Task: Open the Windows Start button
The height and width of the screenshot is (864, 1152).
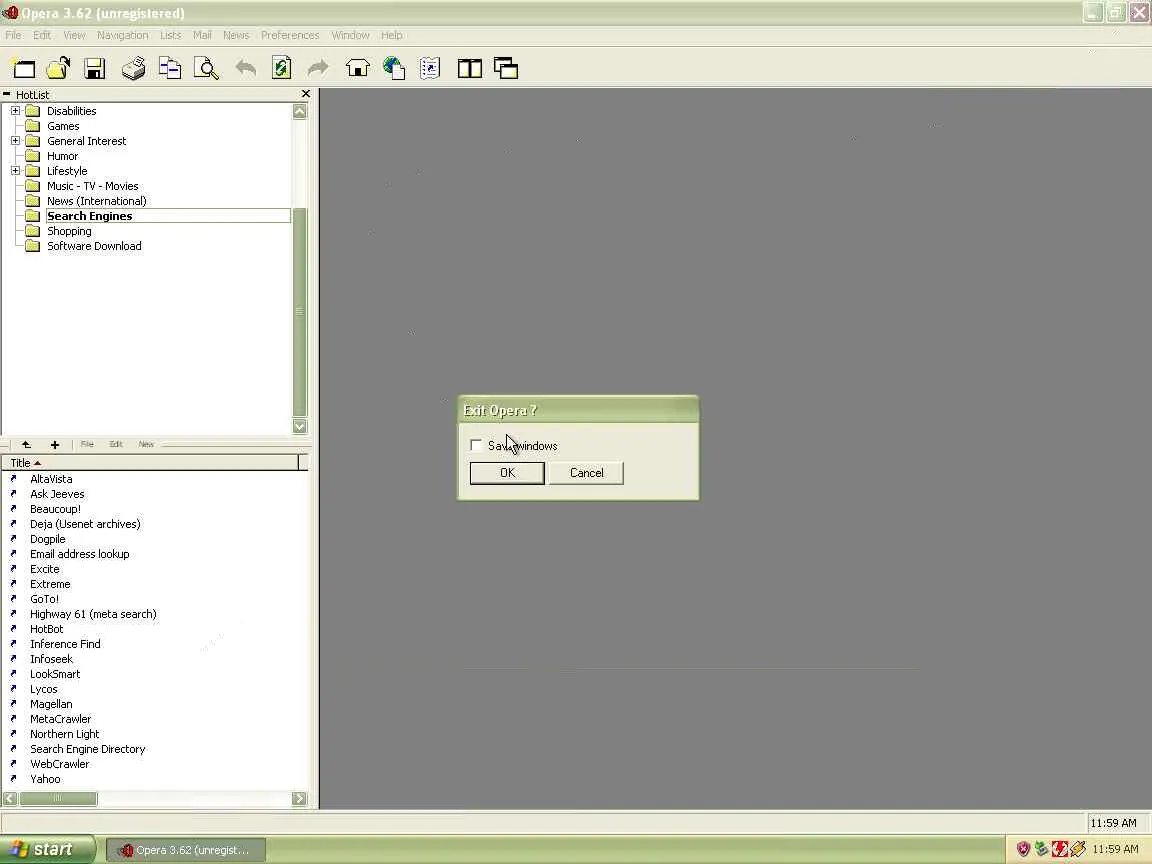Action: 48,849
